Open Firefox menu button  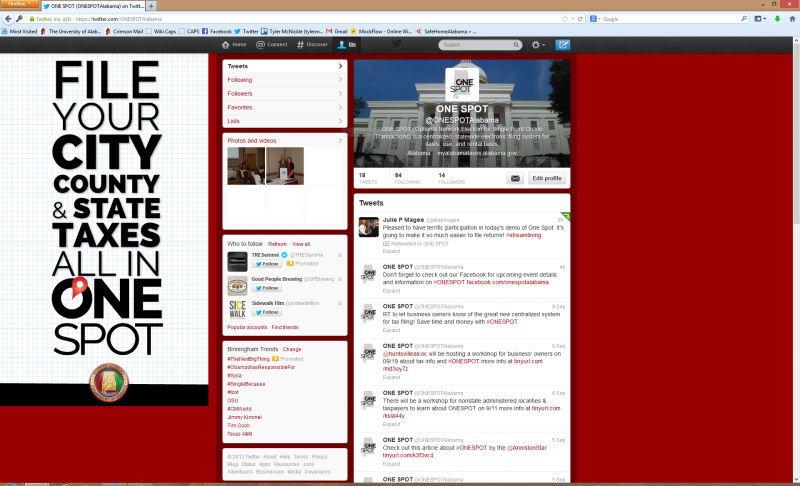(x=19, y=4)
